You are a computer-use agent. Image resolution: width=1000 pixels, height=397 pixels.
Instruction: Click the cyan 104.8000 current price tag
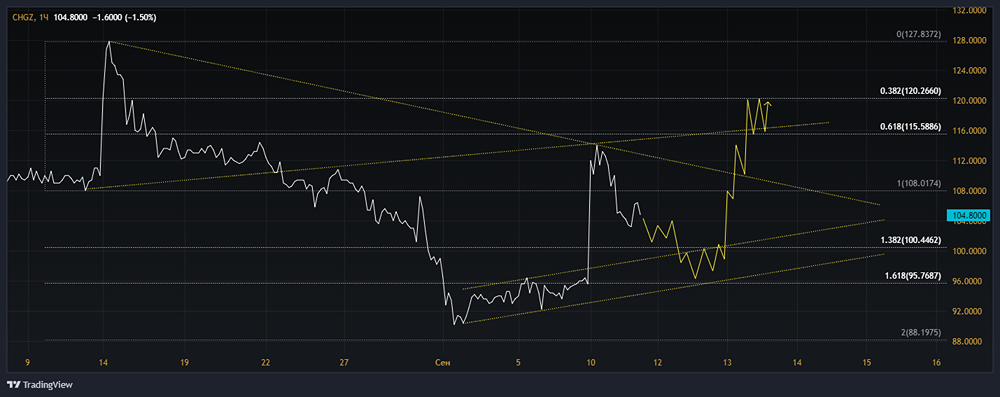point(969,216)
